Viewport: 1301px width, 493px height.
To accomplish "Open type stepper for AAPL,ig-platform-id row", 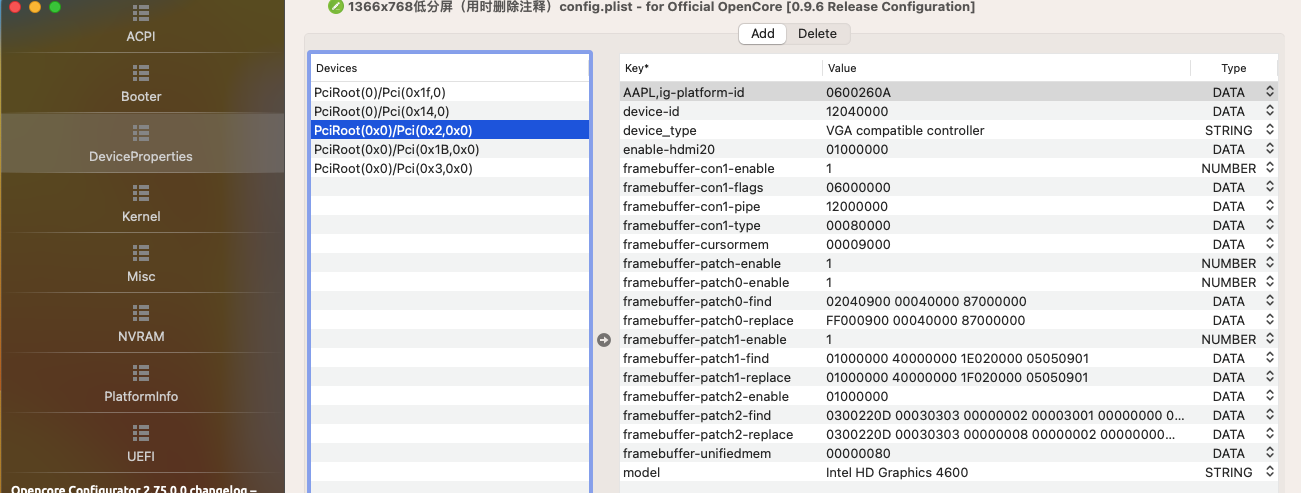I will pyautogui.click(x=1270, y=92).
